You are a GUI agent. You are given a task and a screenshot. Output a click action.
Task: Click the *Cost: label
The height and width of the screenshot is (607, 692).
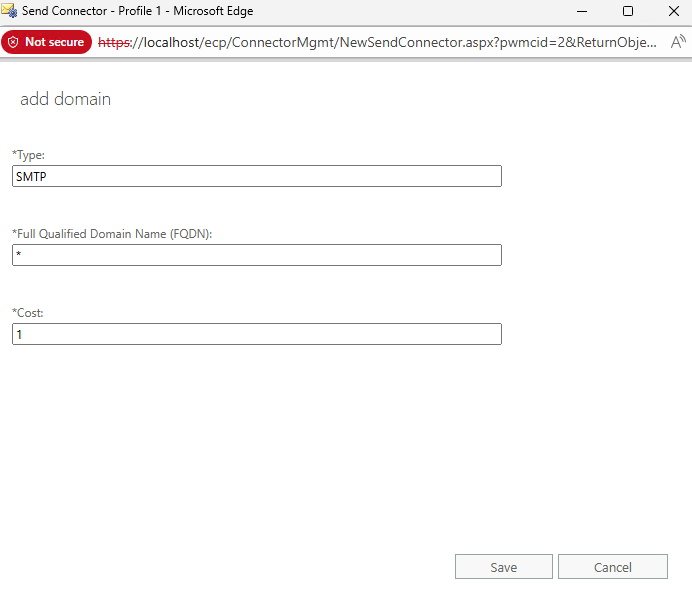[x=28, y=313]
